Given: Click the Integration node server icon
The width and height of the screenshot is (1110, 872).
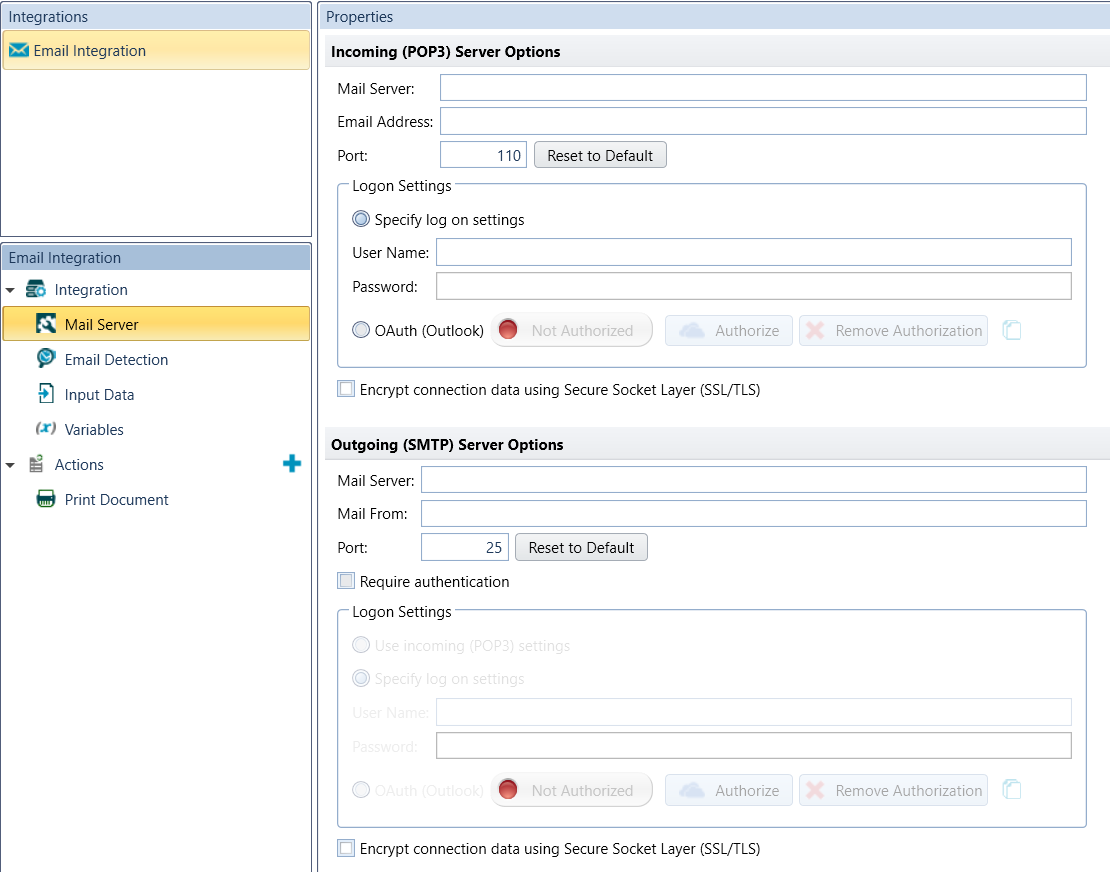Looking at the screenshot, I should coord(36,289).
